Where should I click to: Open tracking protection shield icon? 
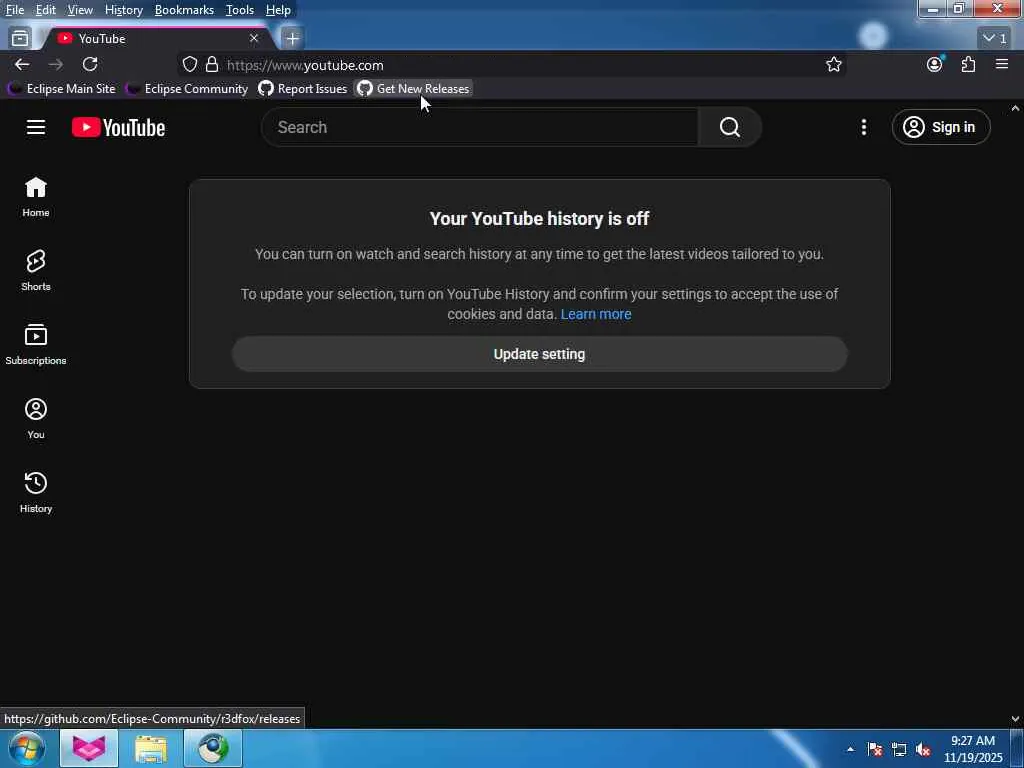[x=189, y=65]
